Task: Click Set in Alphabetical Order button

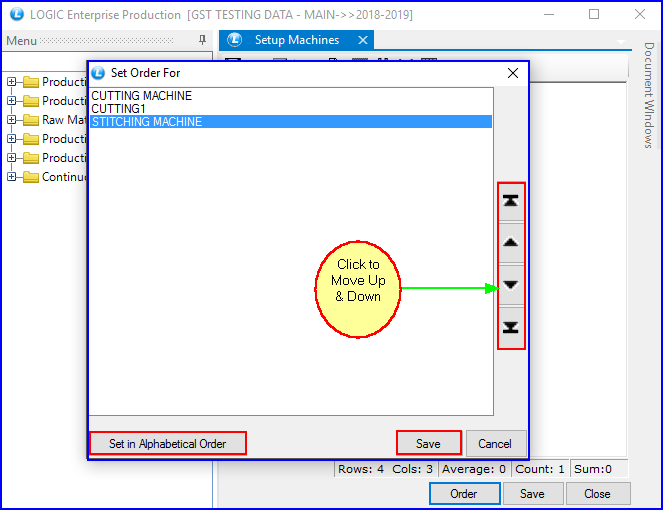Action: tap(167, 443)
